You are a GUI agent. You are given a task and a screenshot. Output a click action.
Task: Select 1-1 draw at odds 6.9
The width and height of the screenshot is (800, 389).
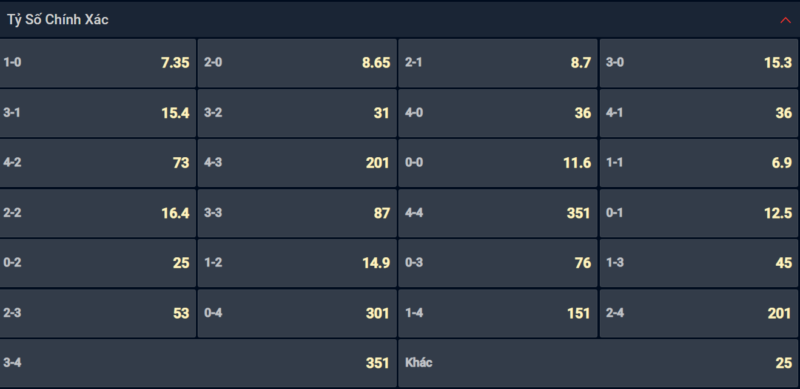pos(699,163)
